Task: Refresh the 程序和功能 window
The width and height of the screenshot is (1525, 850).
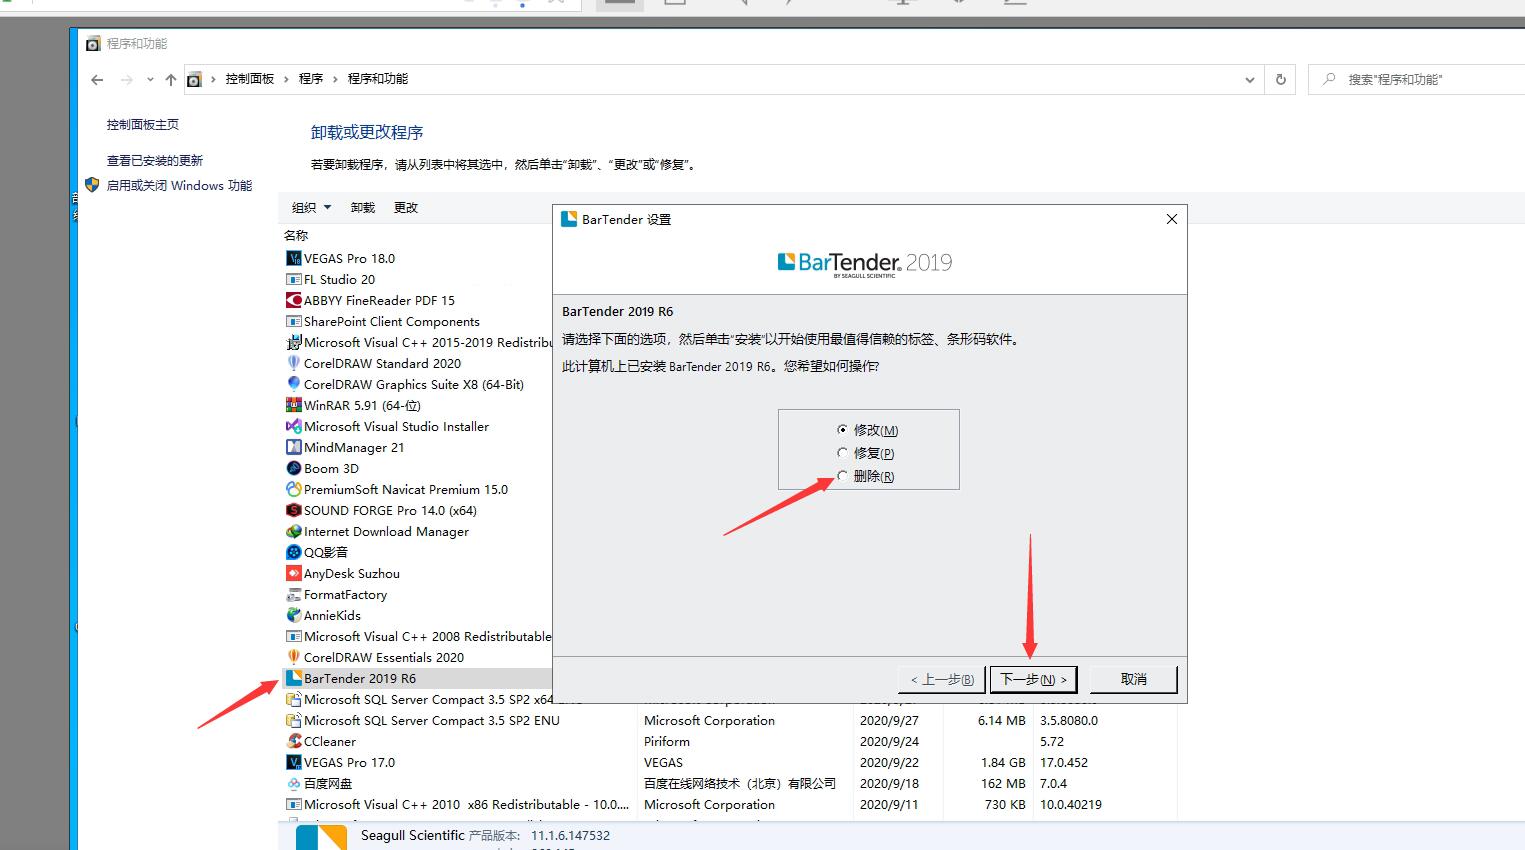Action: pos(1280,80)
